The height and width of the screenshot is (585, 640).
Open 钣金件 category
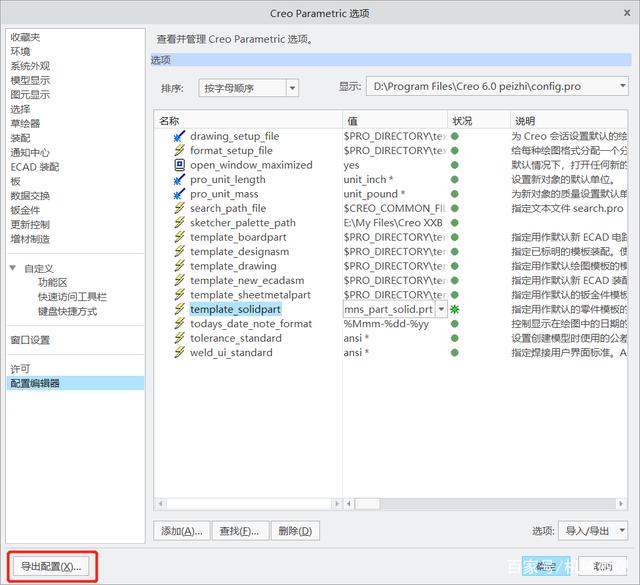click(25, 210)
